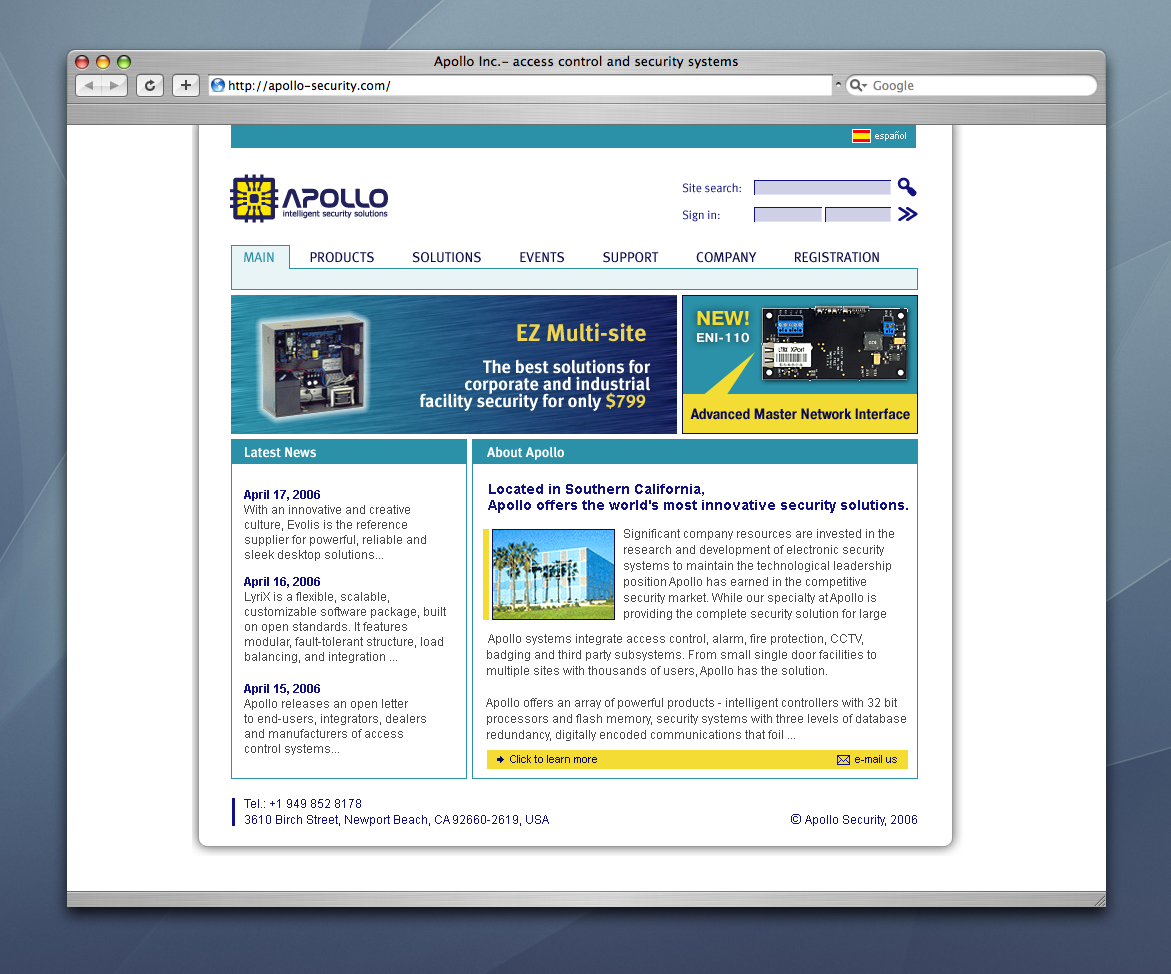
Task: Open the REGISTRATION menu tab
Action: [836, 257]
